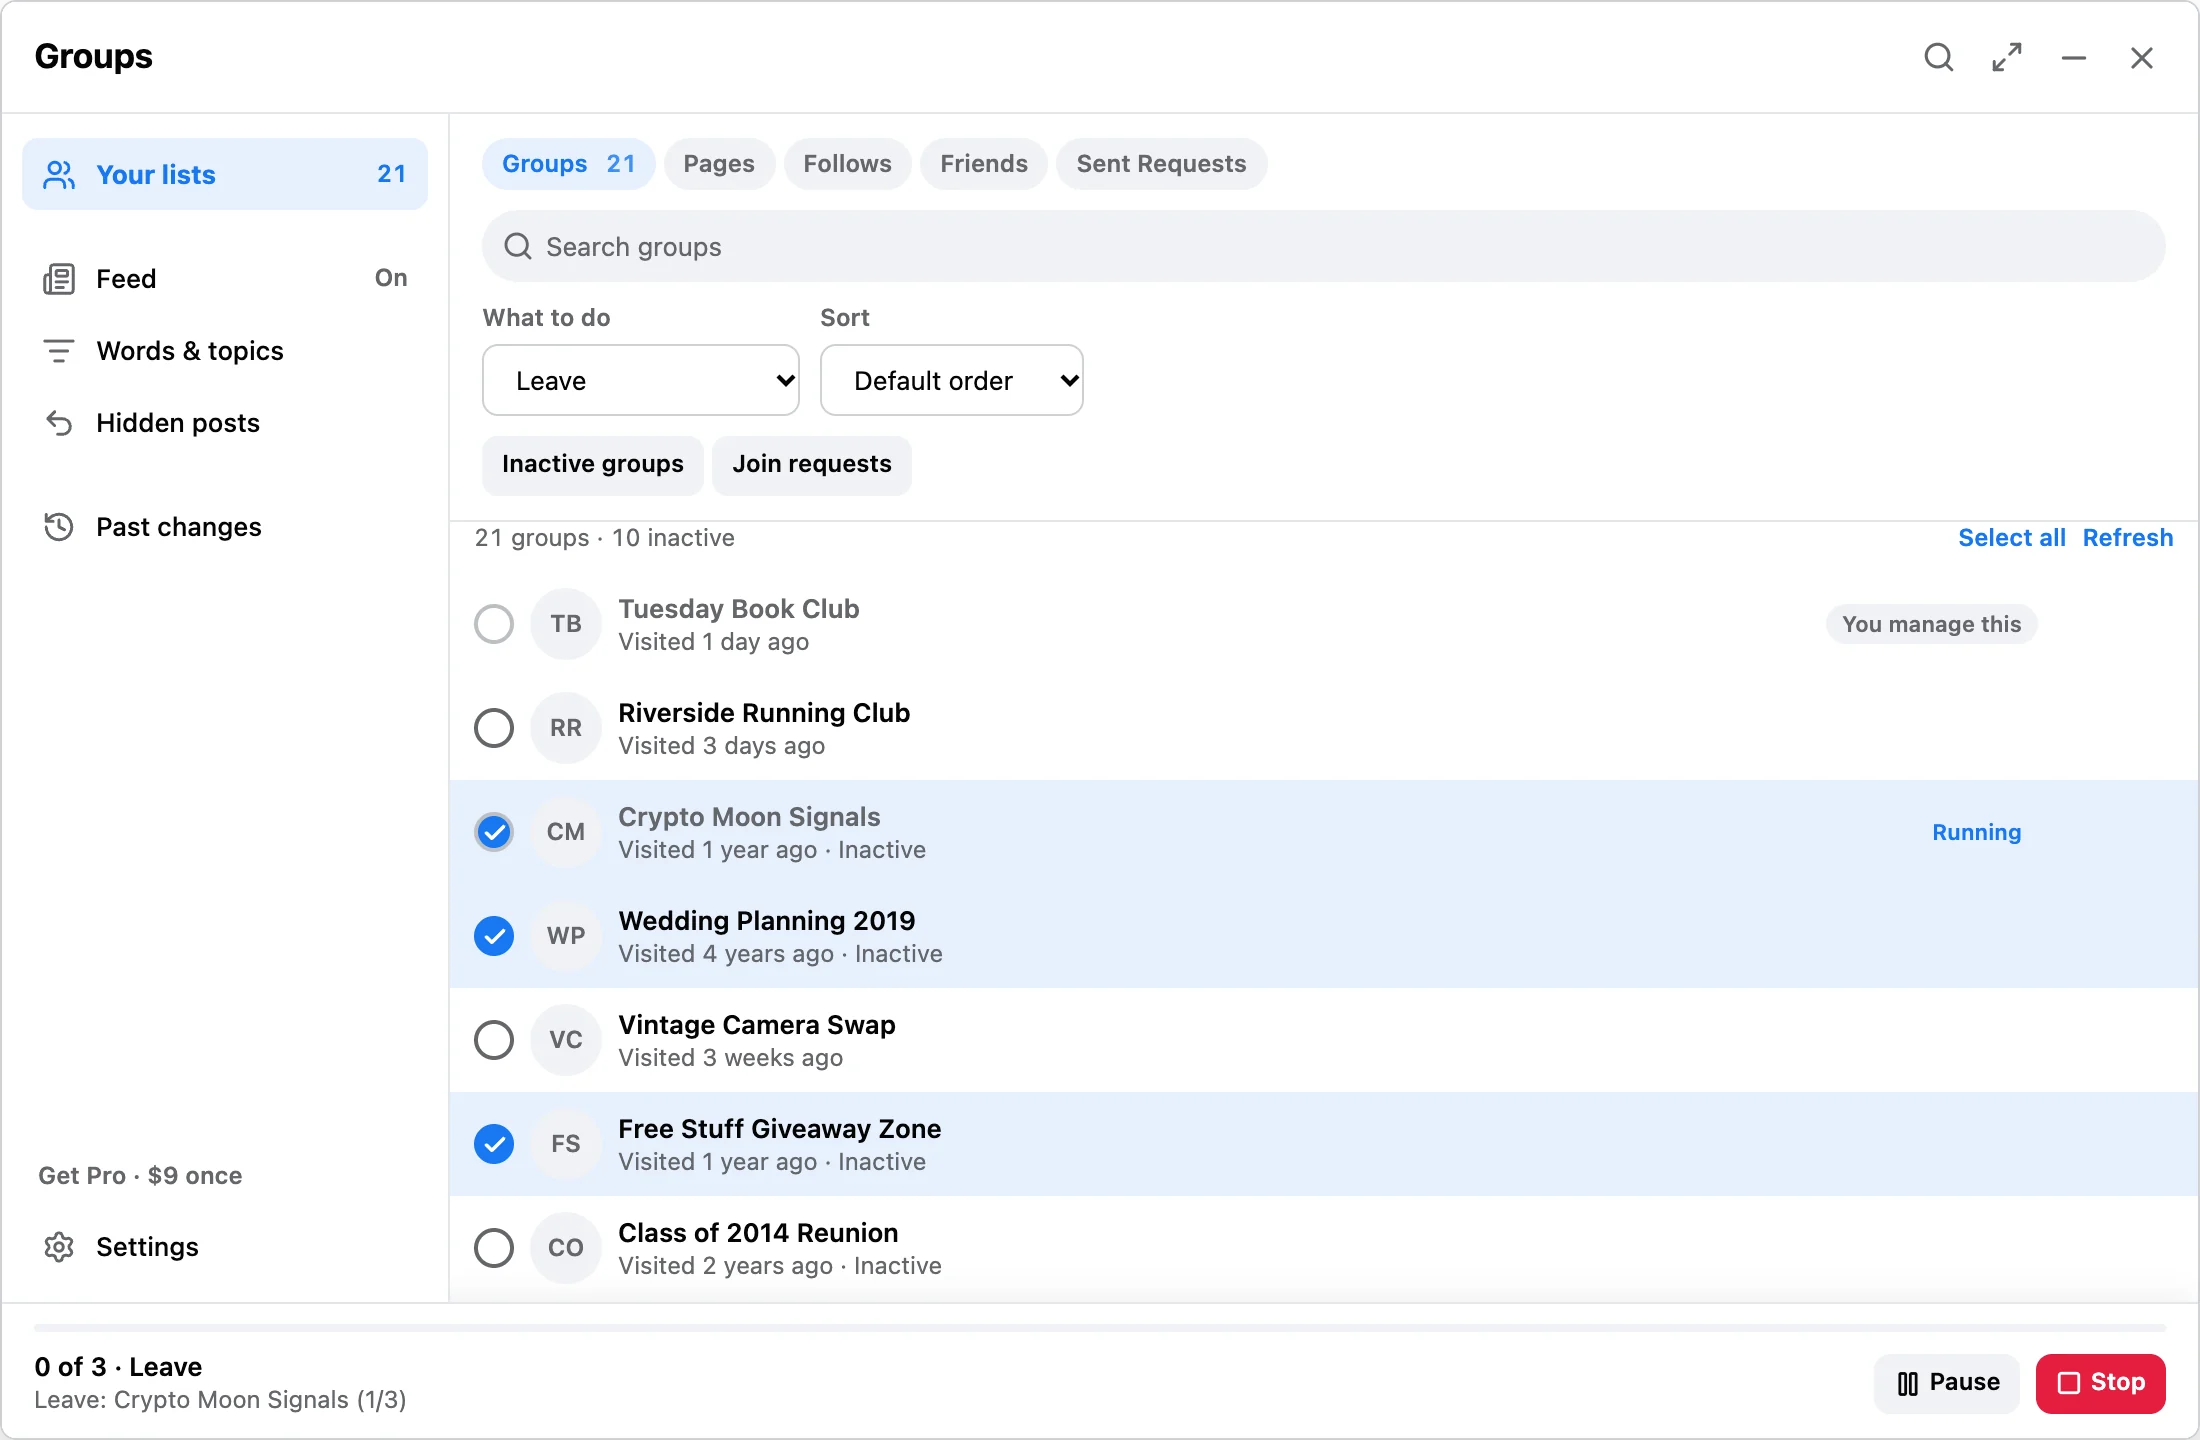Image resolution: width=2200 pixels, height=1440 pixels.
Task: Minimize the Groups panel
Action: [2074, 58]
